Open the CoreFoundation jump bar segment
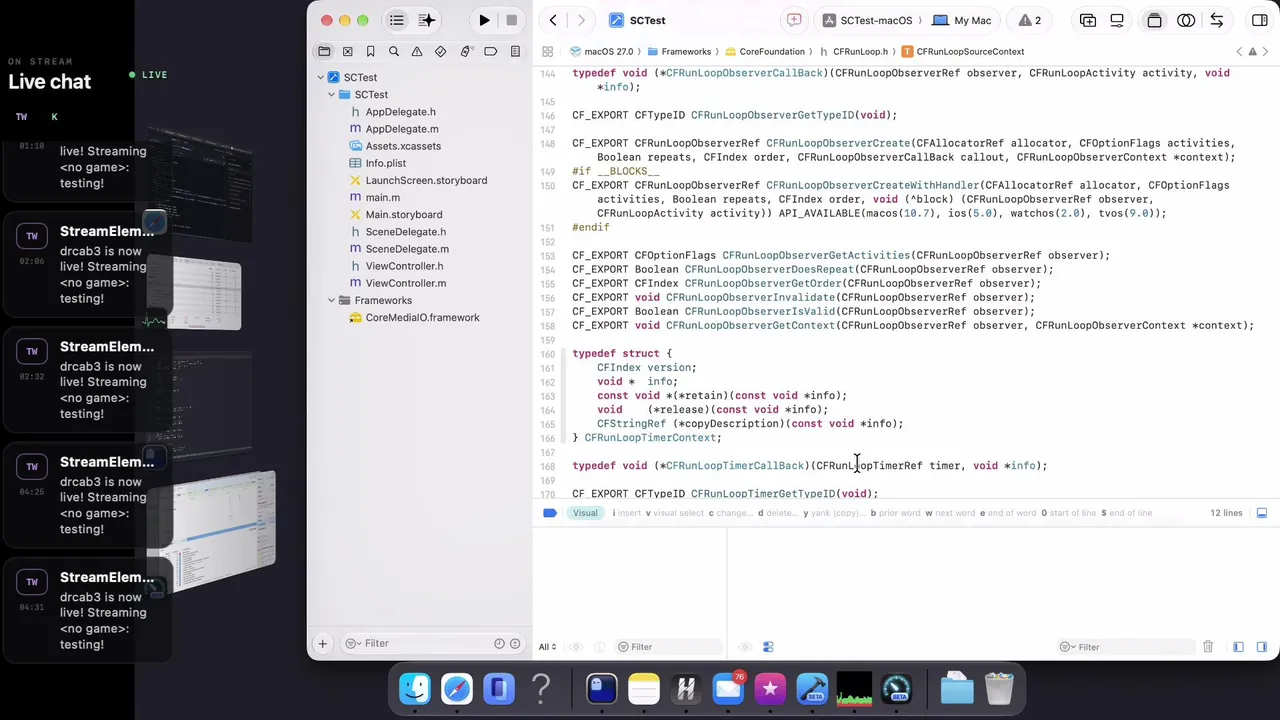Image resolution: width=1280 pixels, height=720 pixels. point(764,51)
